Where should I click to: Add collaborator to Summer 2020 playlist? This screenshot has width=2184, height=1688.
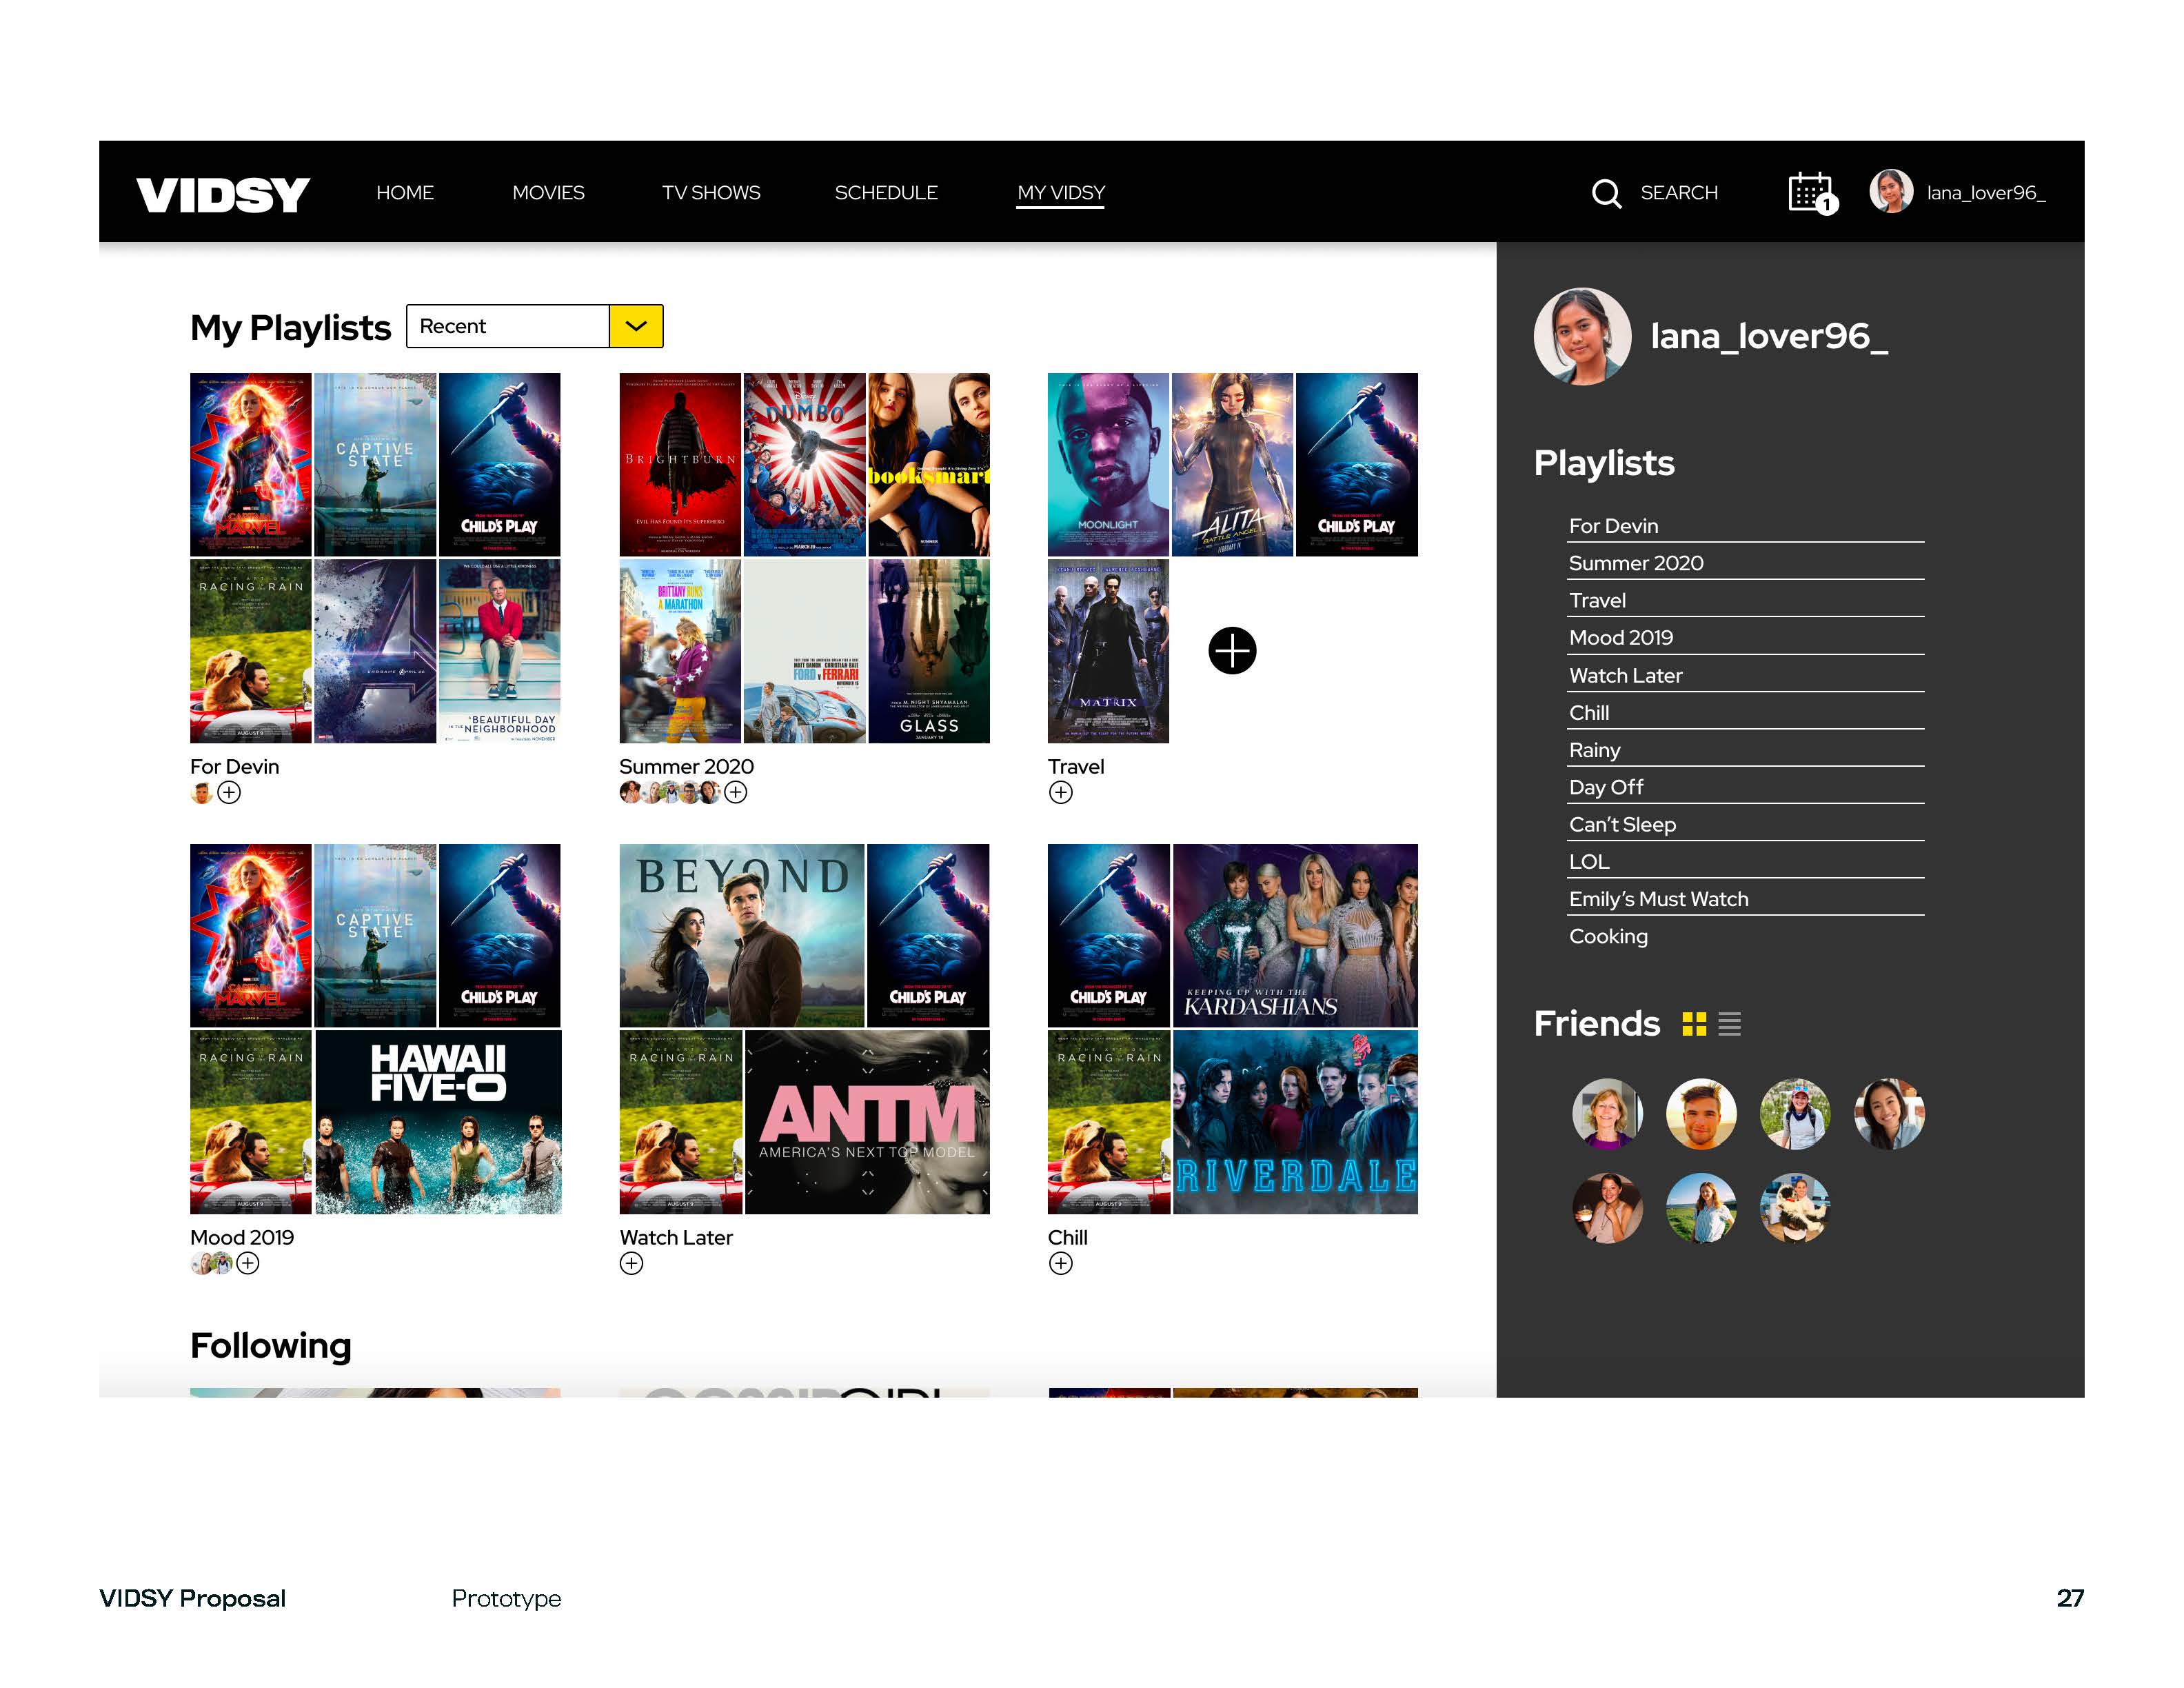(736, 793)
